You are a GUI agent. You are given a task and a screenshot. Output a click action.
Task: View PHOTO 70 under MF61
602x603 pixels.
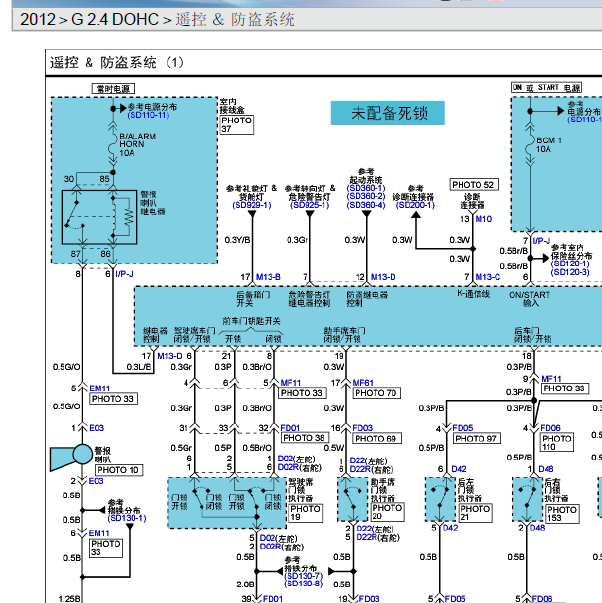point(377,393)
